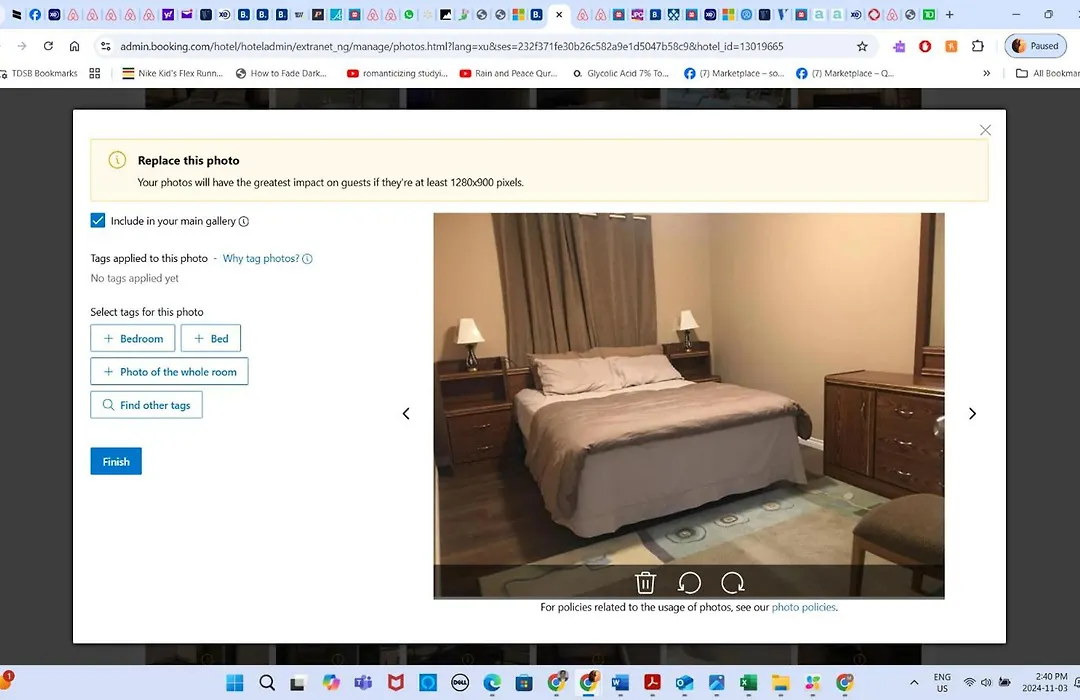Open Word from the taskbar
This screenshot has height=700, width=1080.
620,683
